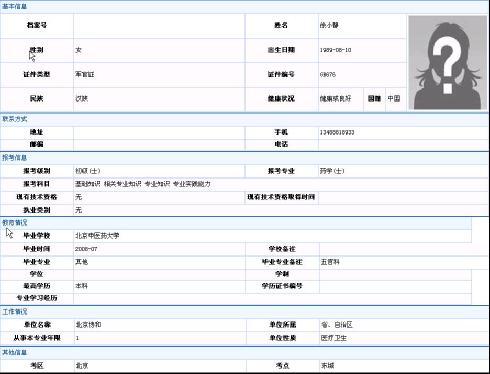Click the 姓名 value field
The width and height of the screenshot is (490, 374).
pyautogui.click(x=362, y=25)
